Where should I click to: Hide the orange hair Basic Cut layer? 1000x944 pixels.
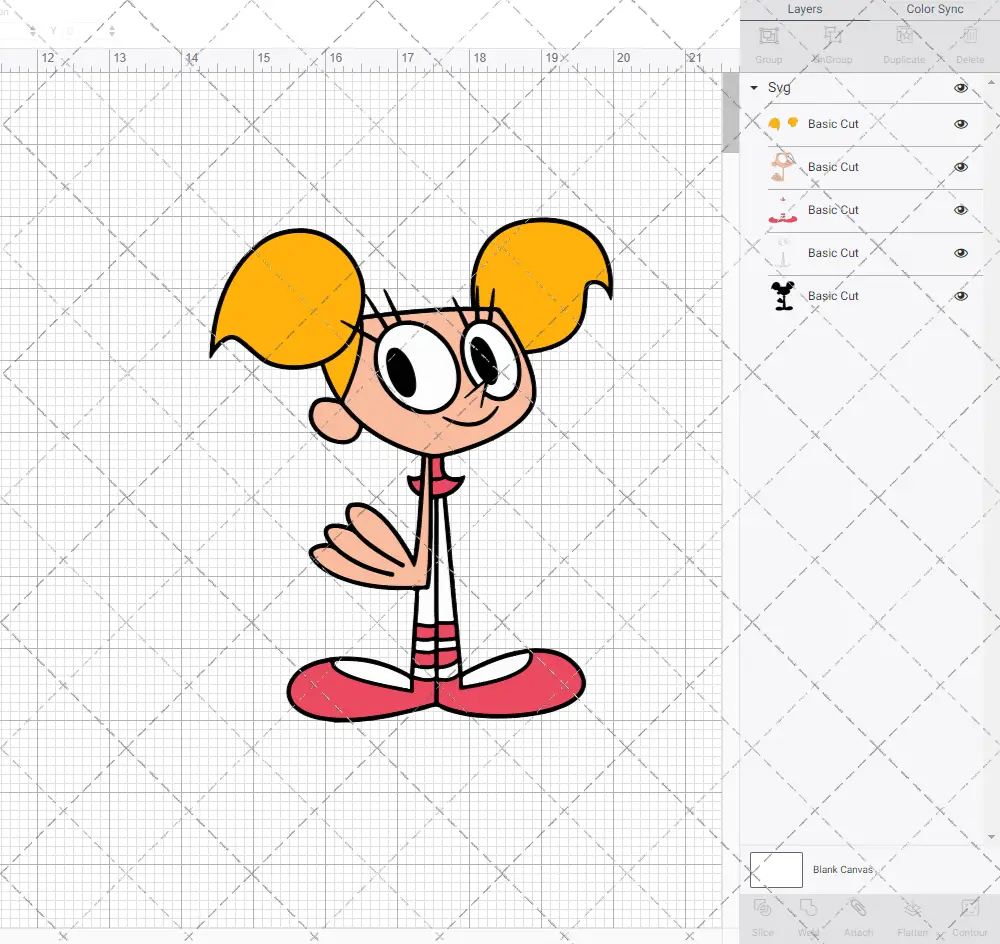(960, 124)
